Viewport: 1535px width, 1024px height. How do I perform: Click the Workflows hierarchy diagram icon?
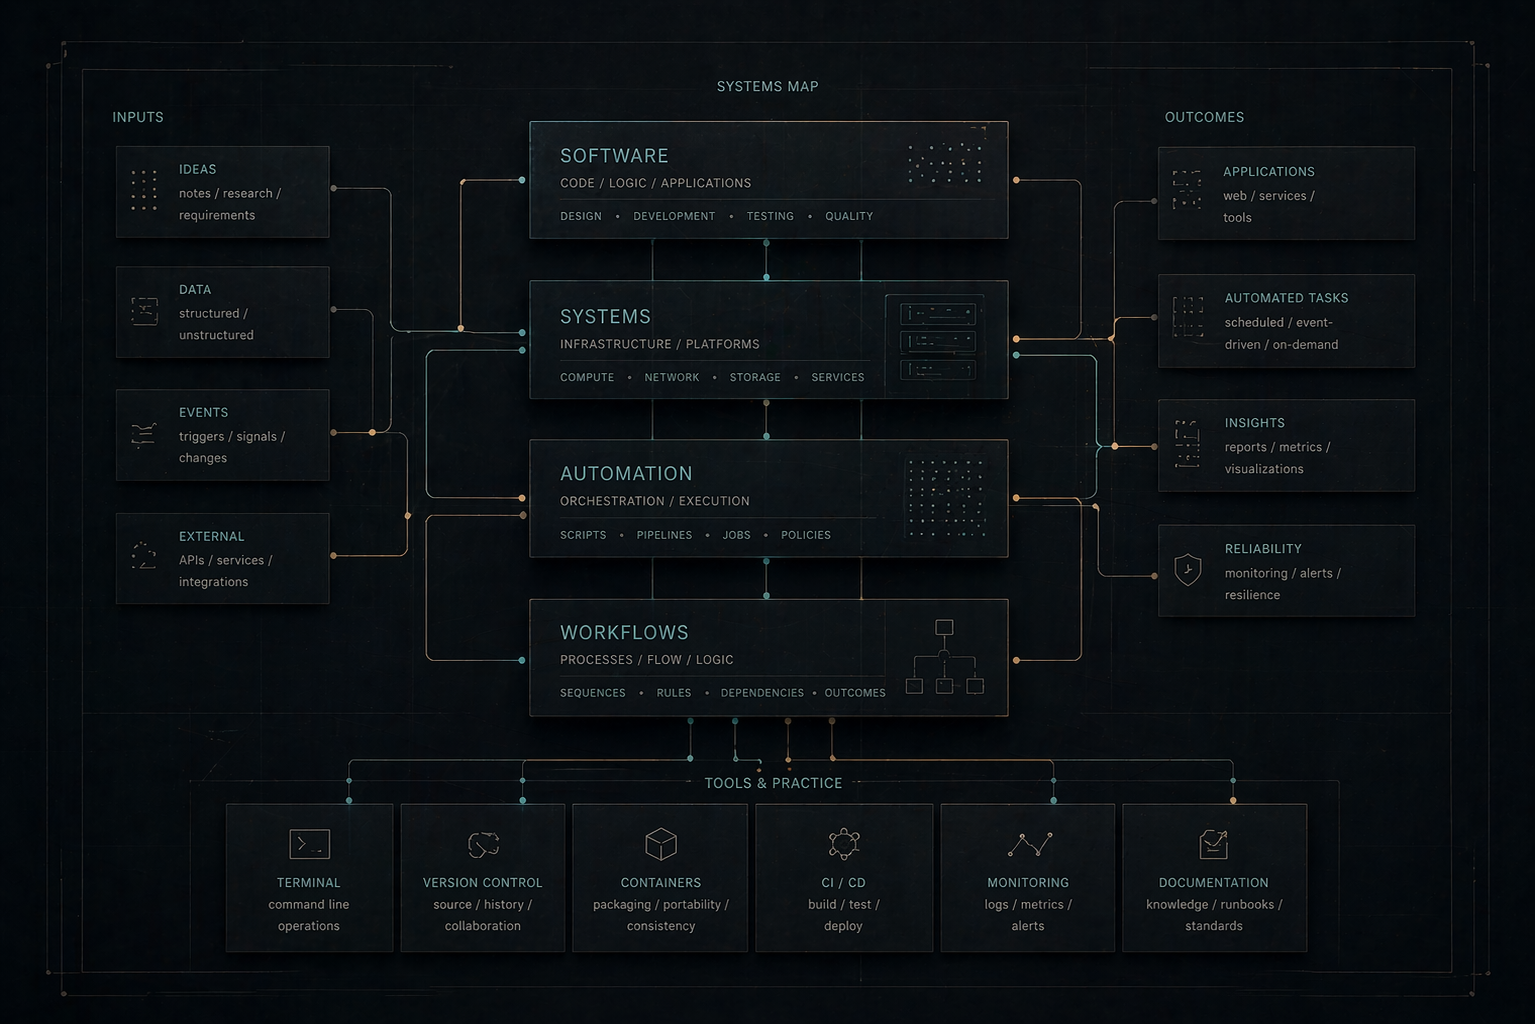pyautogui.click(x=944, y=657)
